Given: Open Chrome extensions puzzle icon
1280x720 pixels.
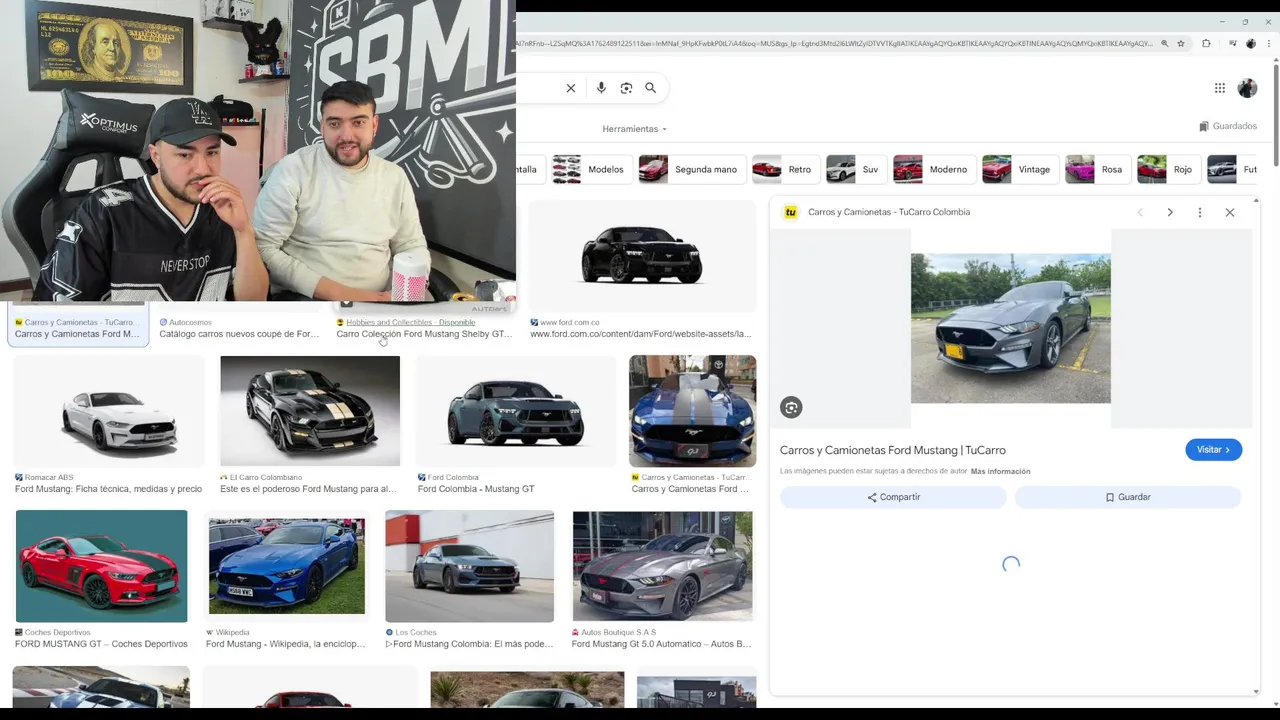Looking at the screenshot, I should [x=1206, y=44].
